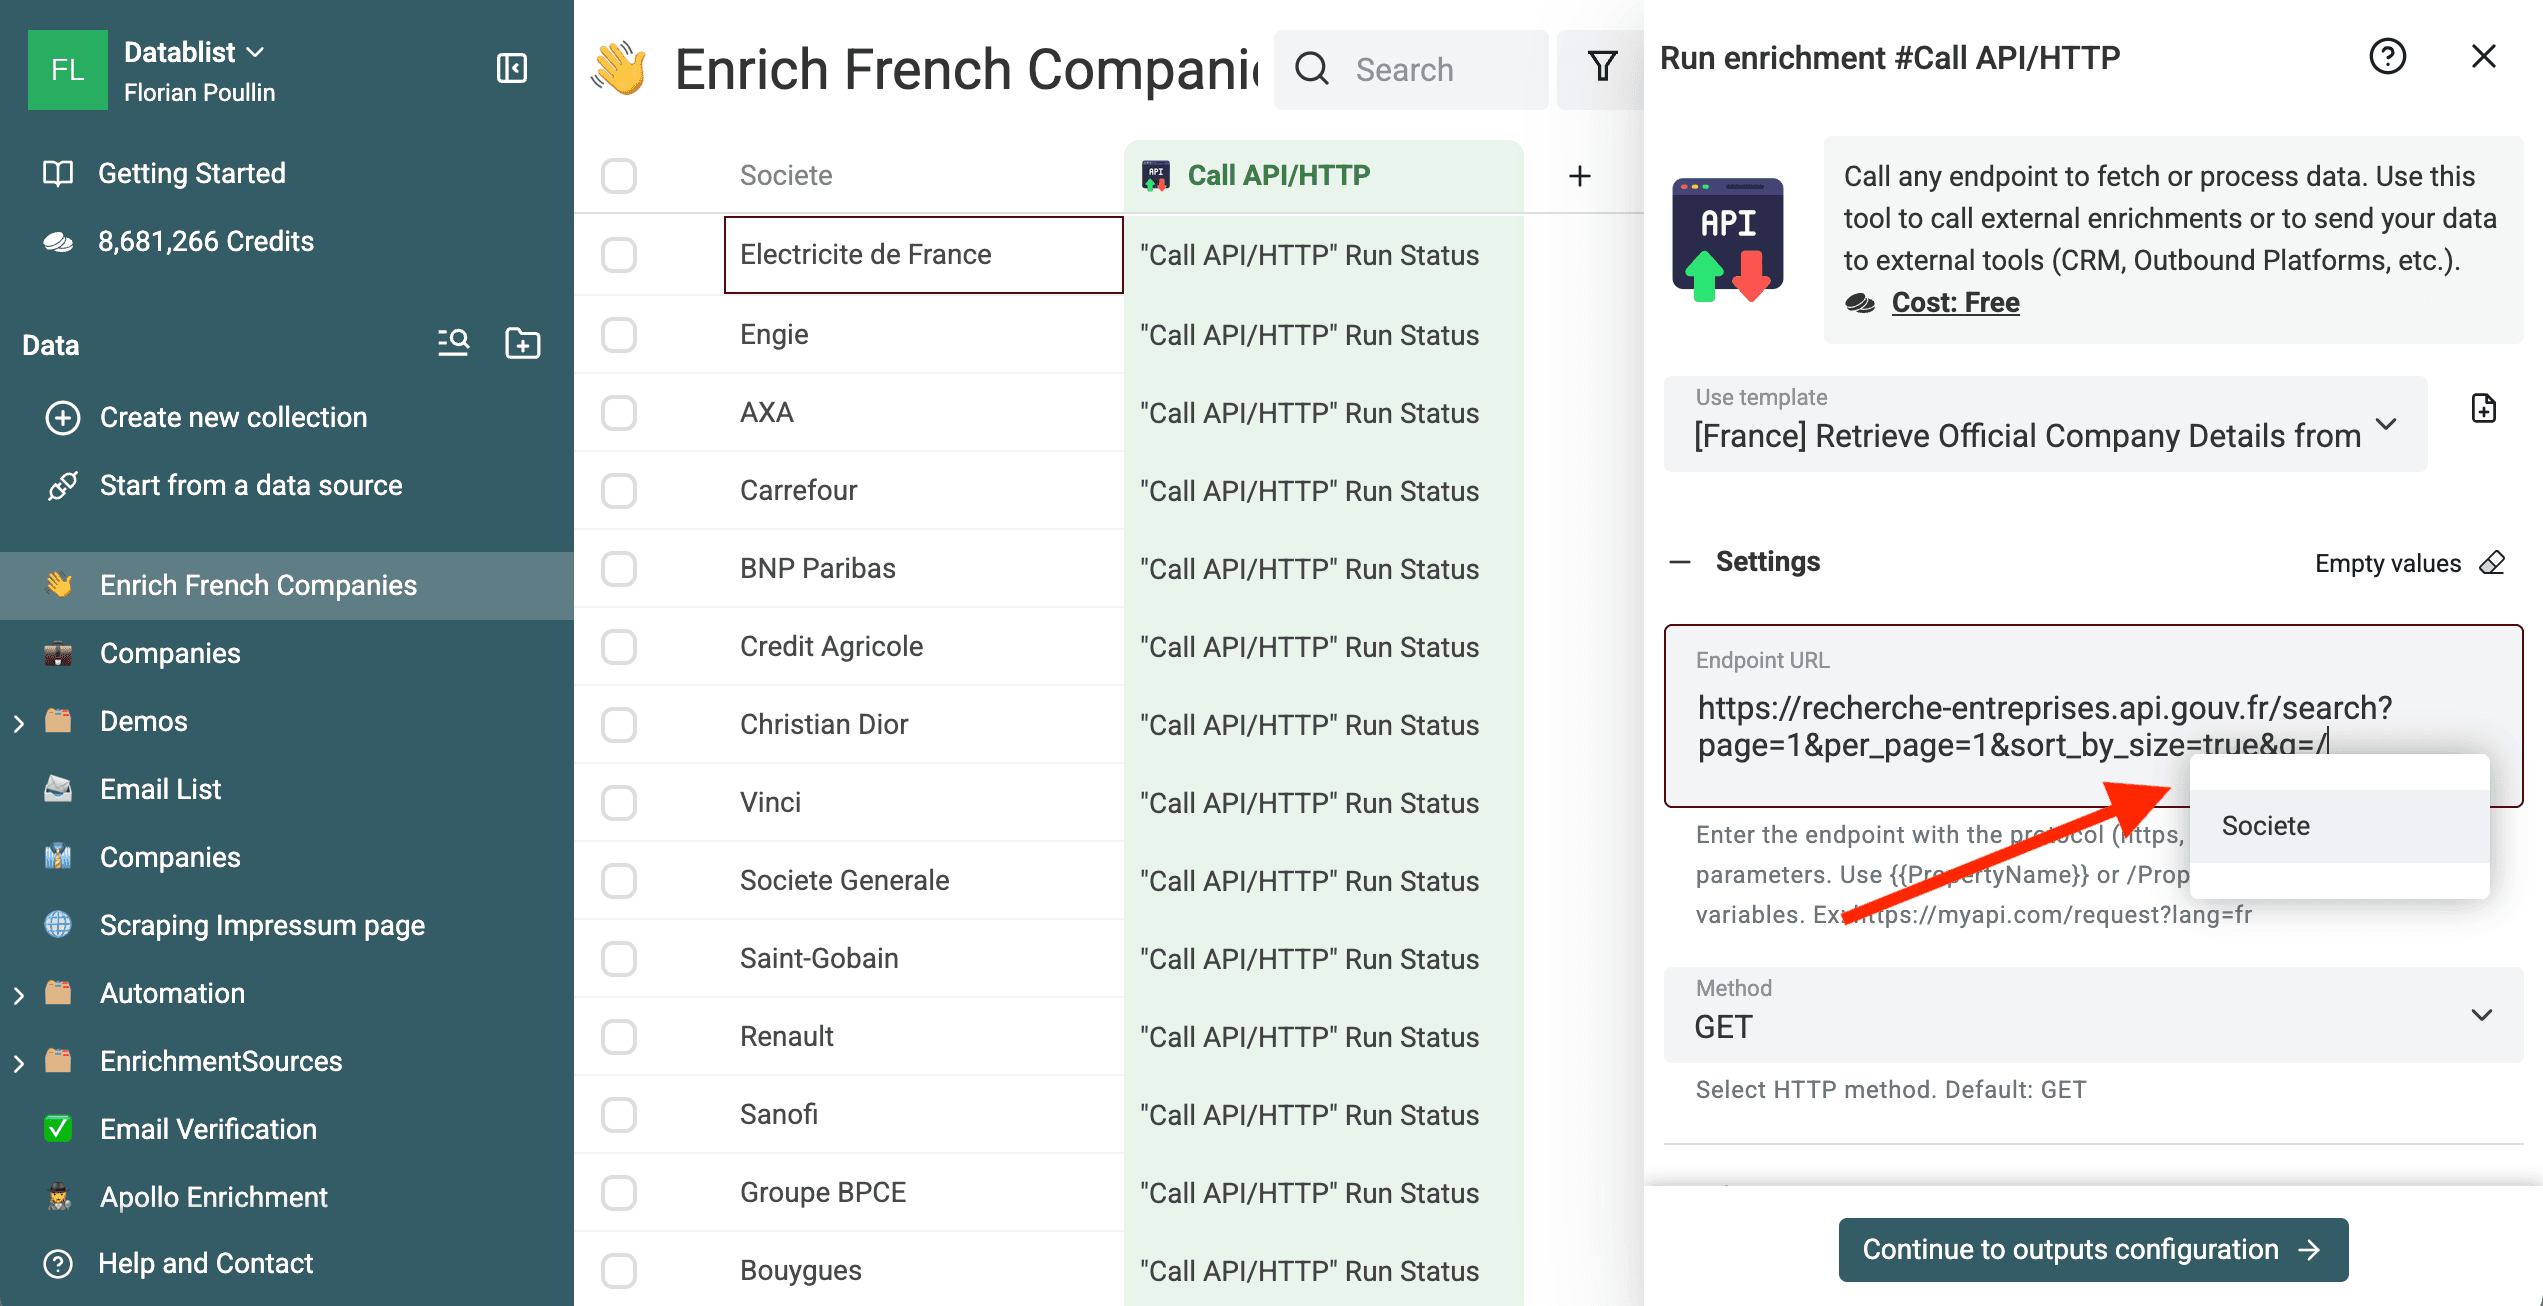Select all rows with the header checkbox
The height and width of the screenshot is (1306, 2543).
619,175
